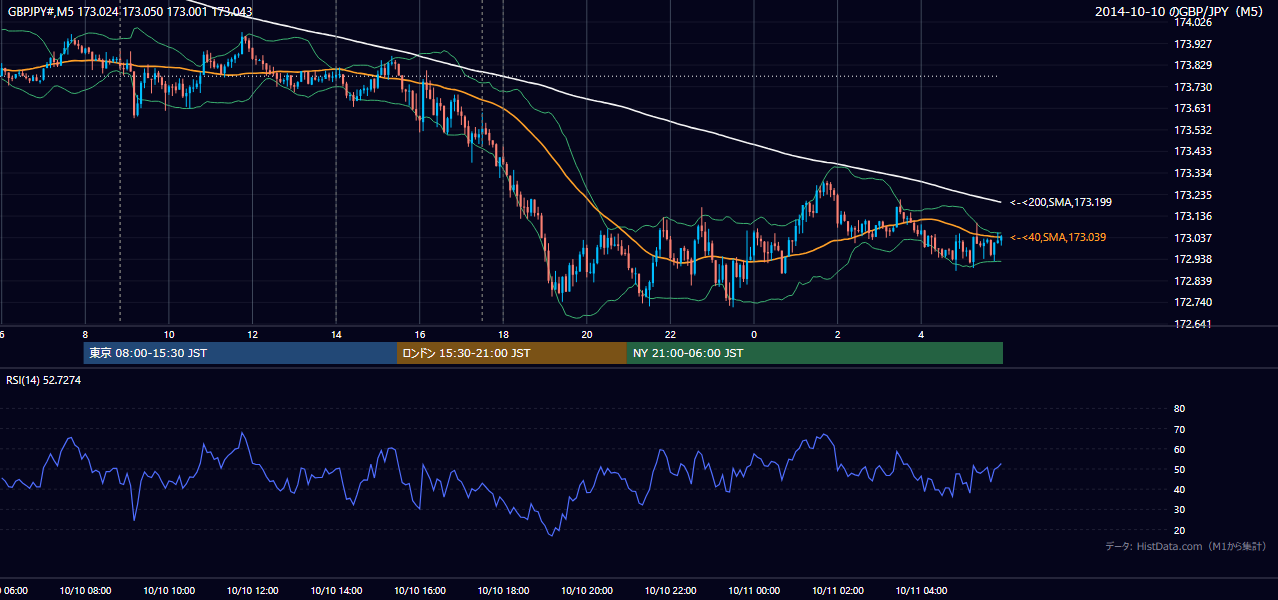Image resolution: width=1278 pixels, height=600 pixels.
Task: Click price axis label 173.927
Action: coord(1193,44)
